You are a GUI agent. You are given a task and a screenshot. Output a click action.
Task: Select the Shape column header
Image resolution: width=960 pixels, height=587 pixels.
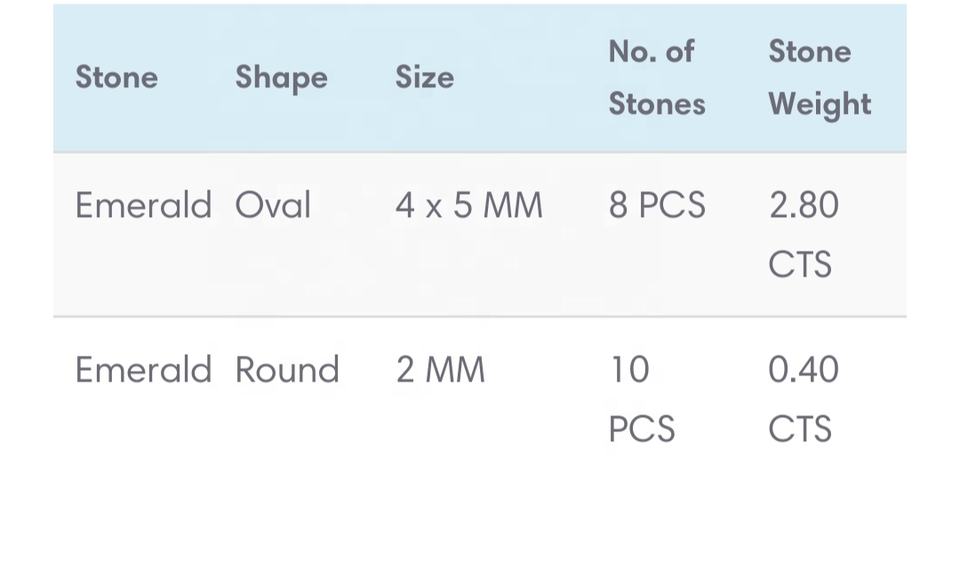click(x=281, y=78)
